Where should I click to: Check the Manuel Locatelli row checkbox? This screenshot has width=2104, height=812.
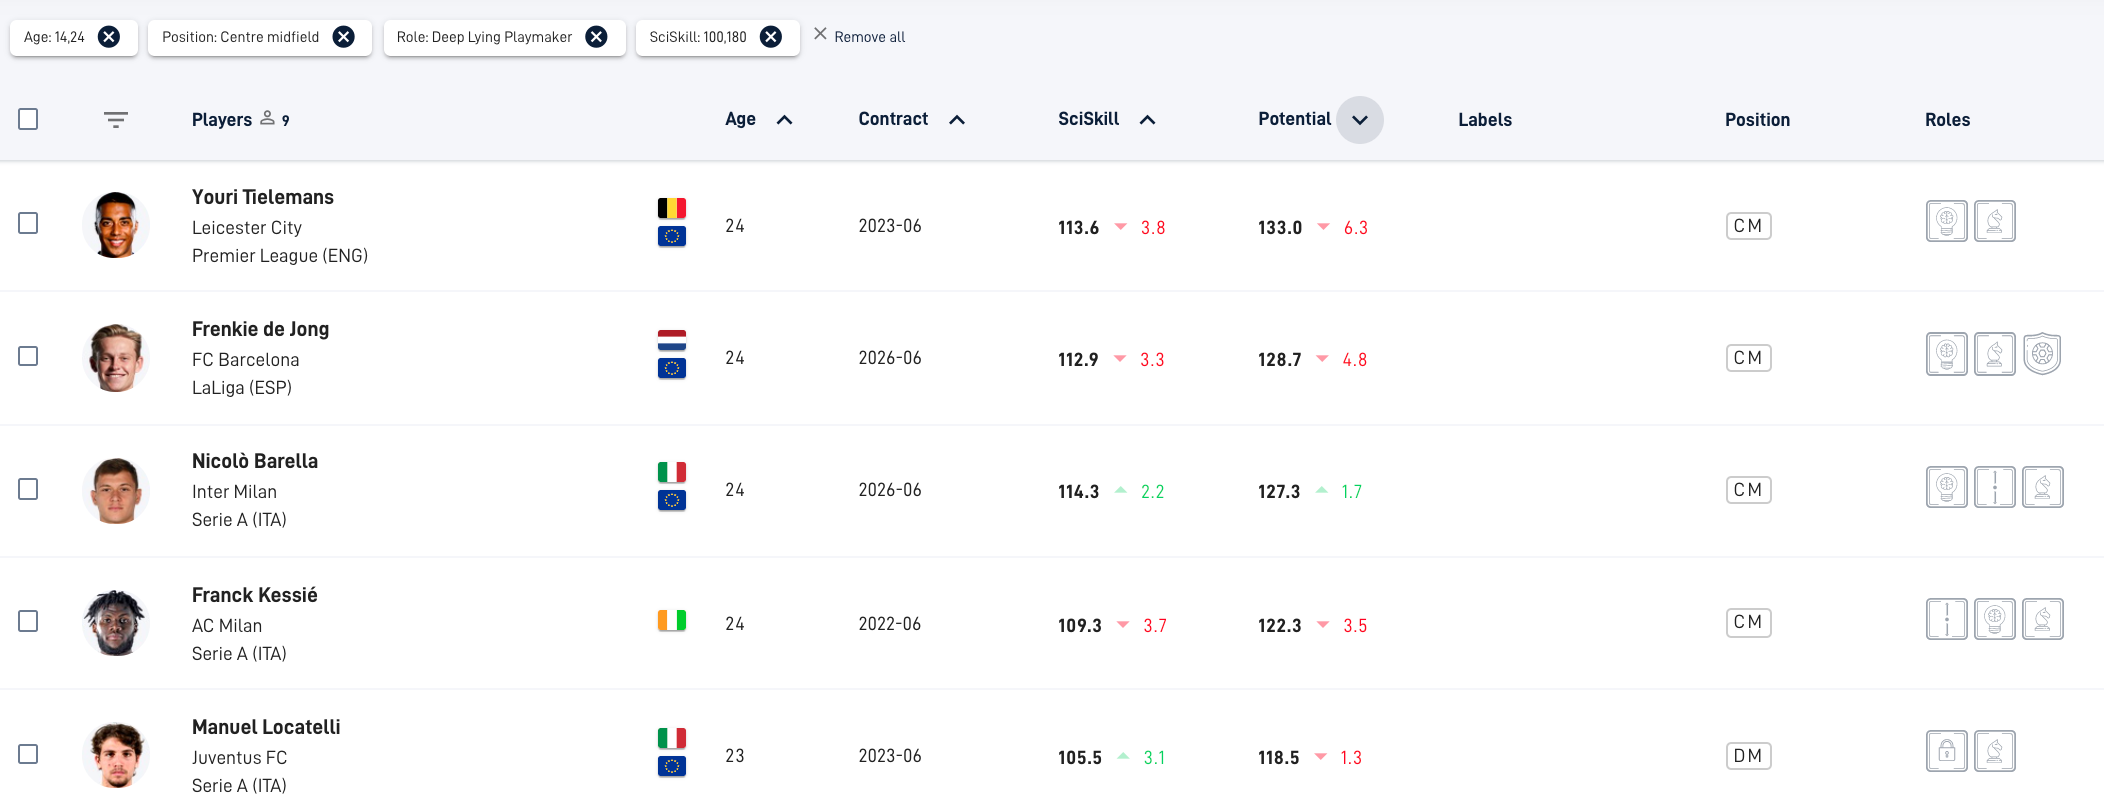[28, 754]
